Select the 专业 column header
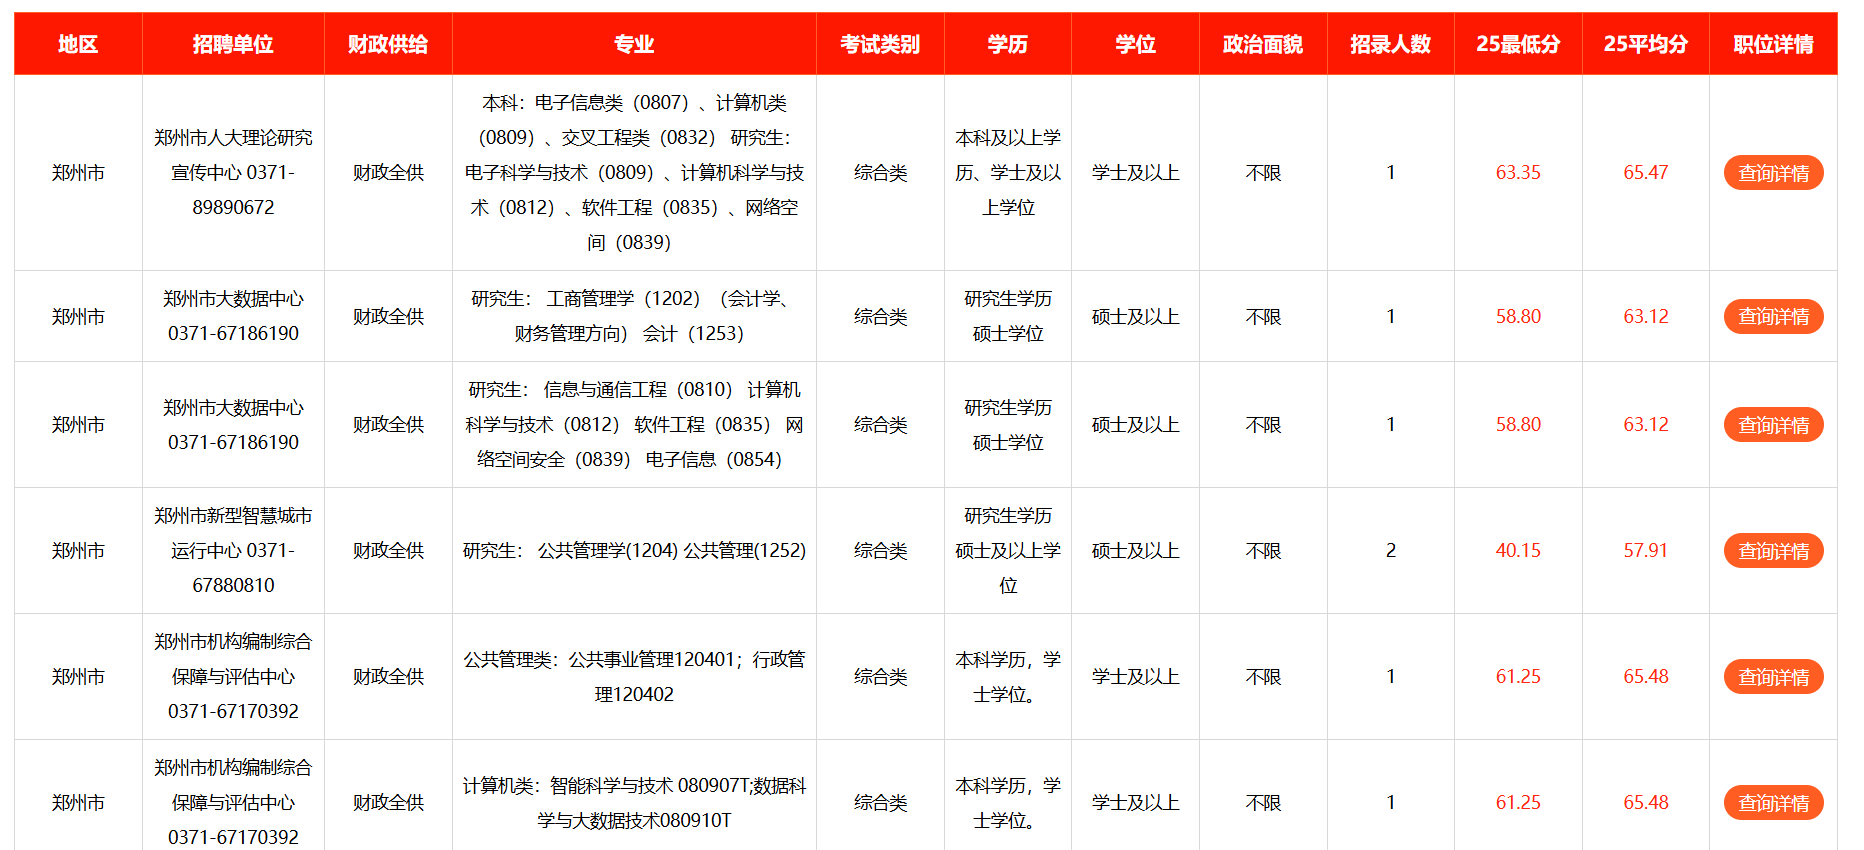 [x=634, y=44]
